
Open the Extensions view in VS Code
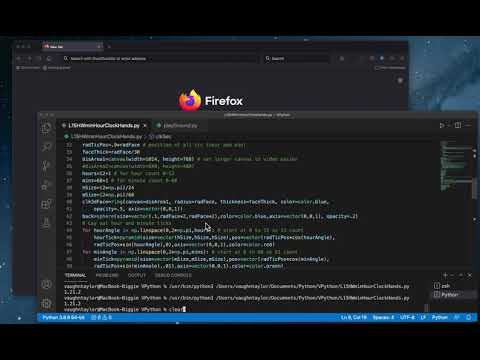point(47,204)
